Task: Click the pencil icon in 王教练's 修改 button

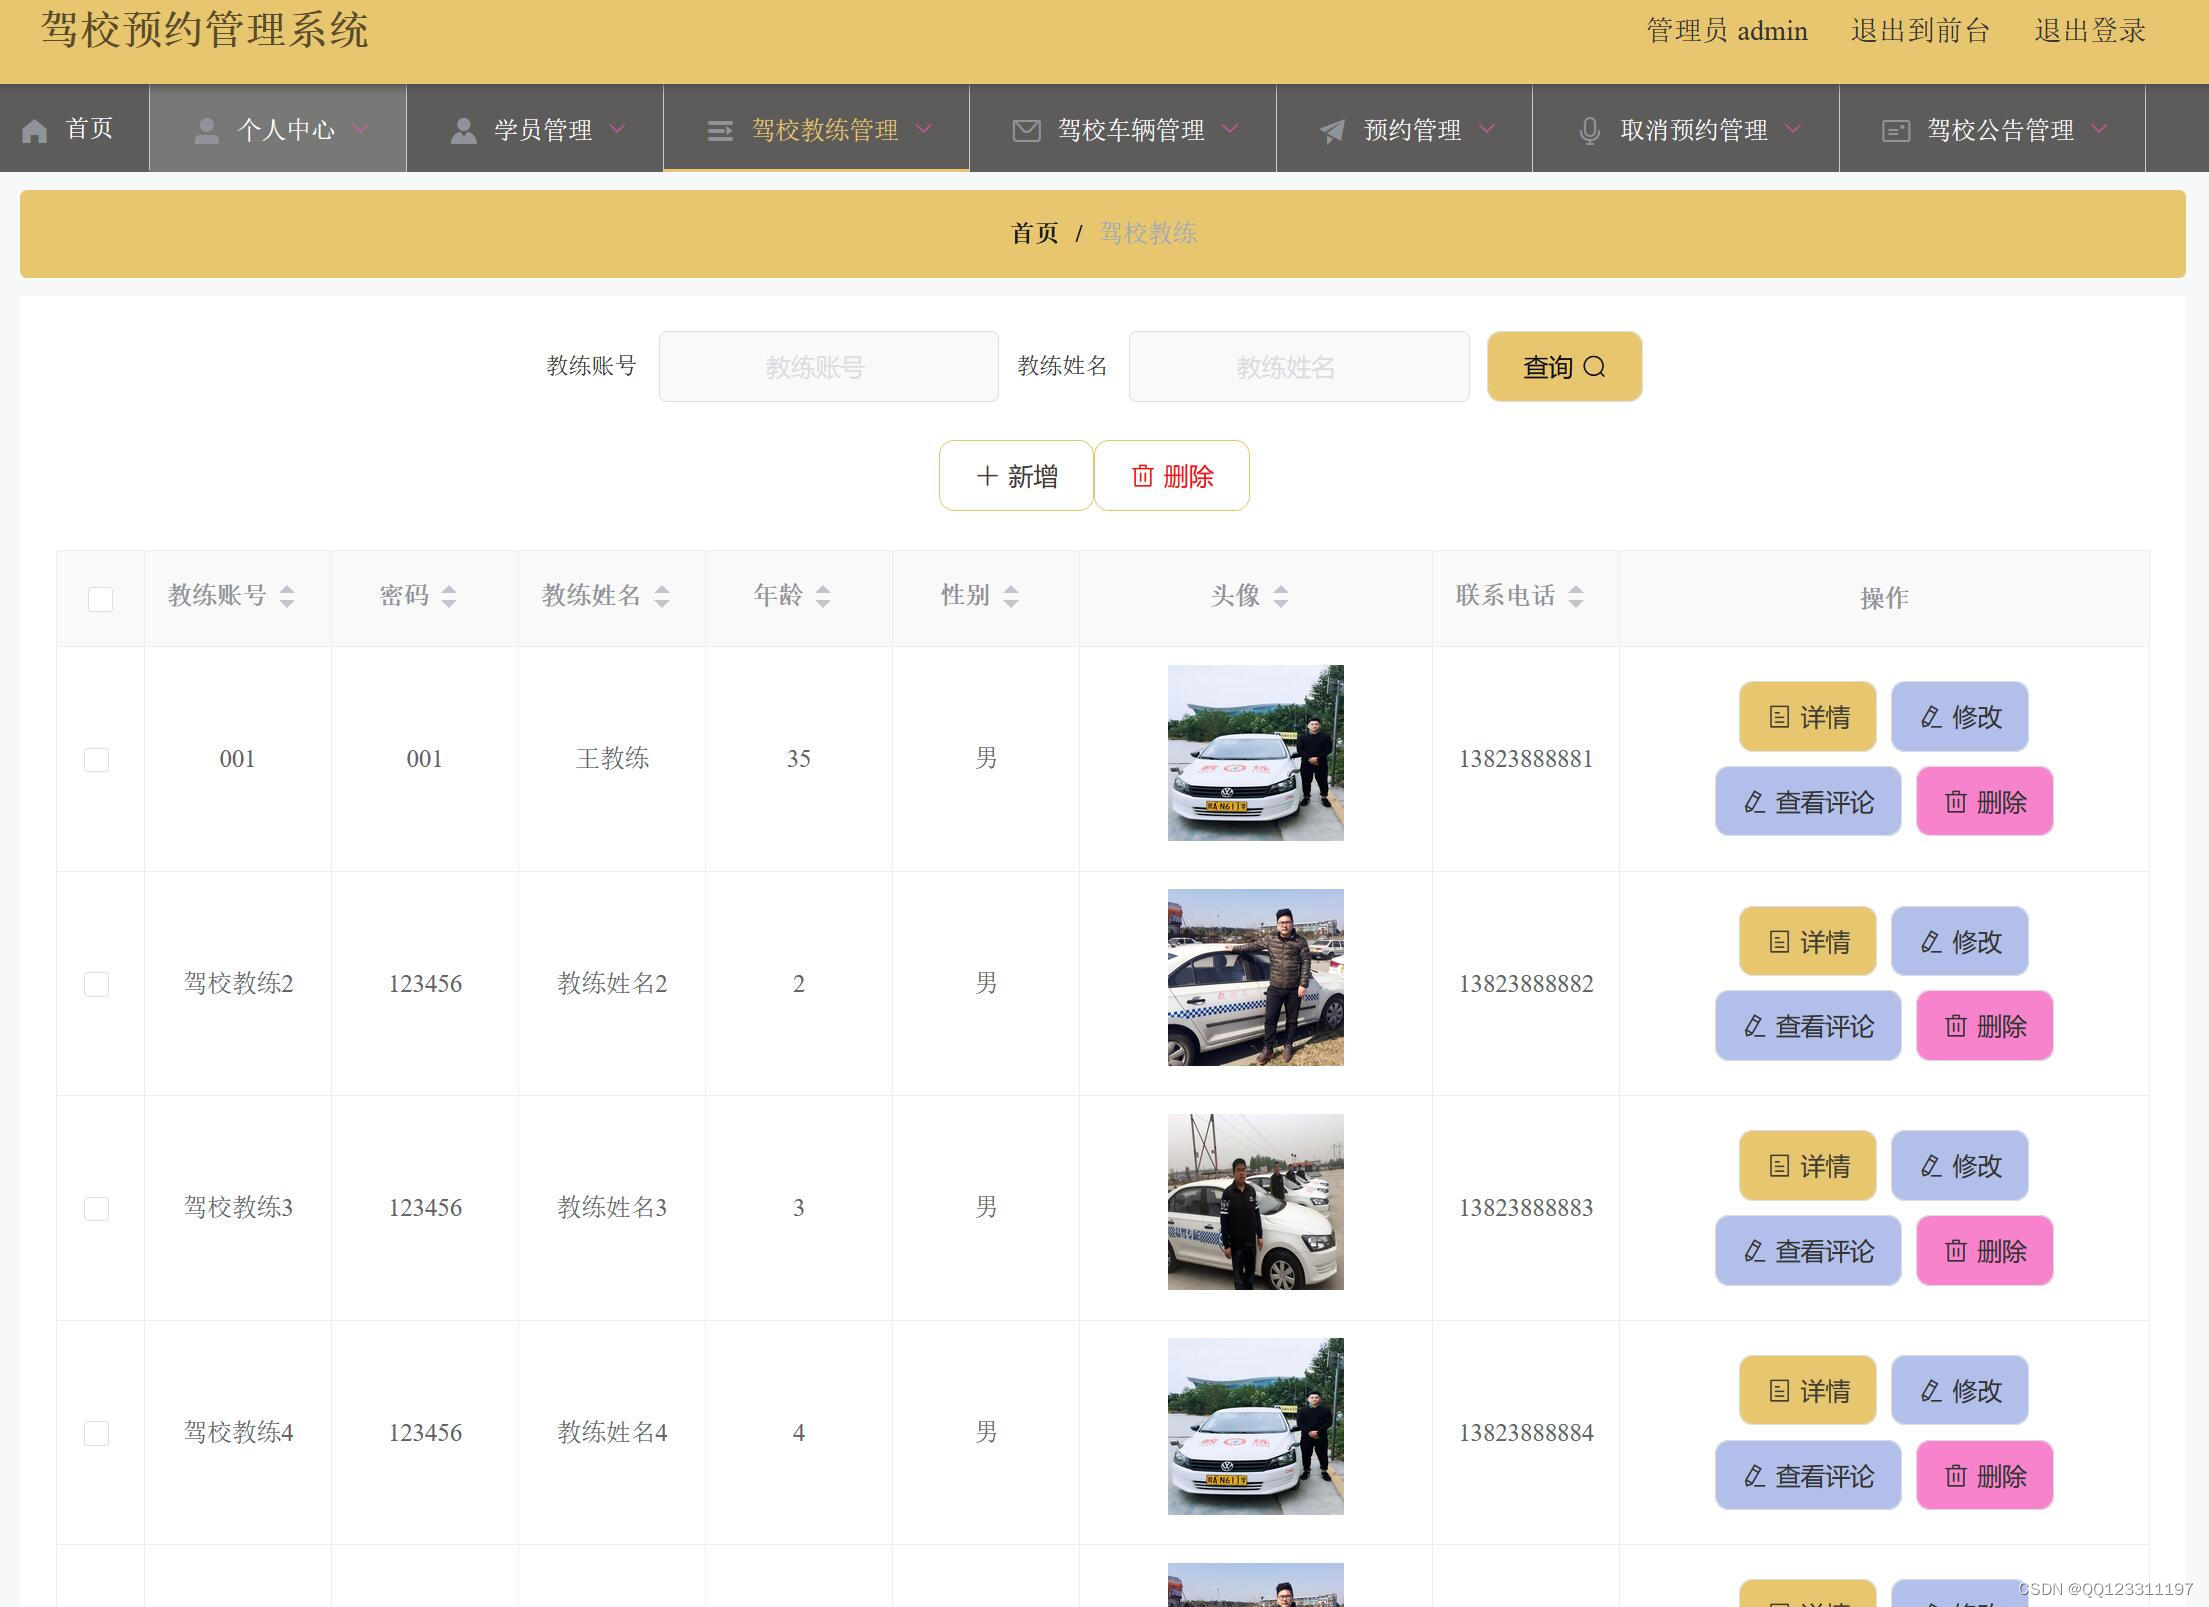Action: (1931, 717)
